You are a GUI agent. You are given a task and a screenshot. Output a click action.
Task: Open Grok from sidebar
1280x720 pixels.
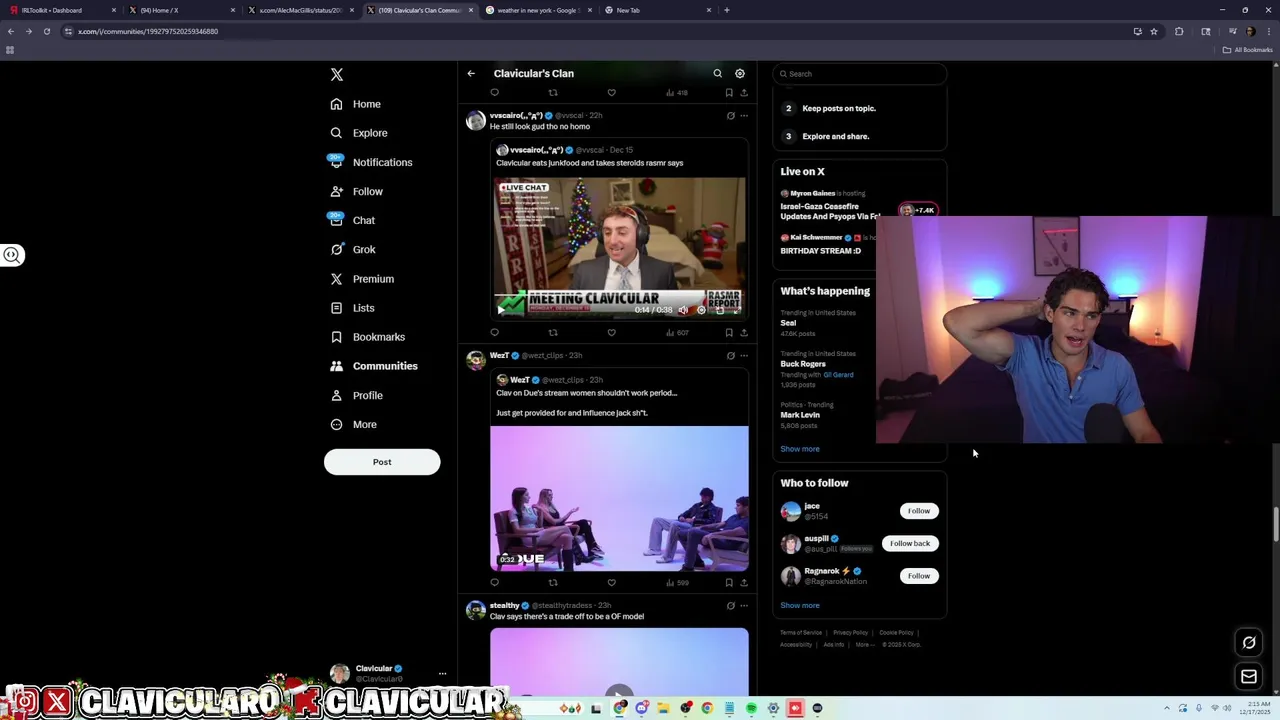coord(352,249)
